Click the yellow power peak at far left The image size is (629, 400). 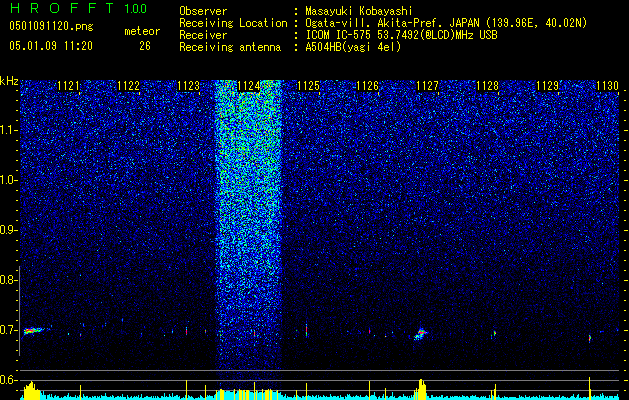tap(31, 390)
